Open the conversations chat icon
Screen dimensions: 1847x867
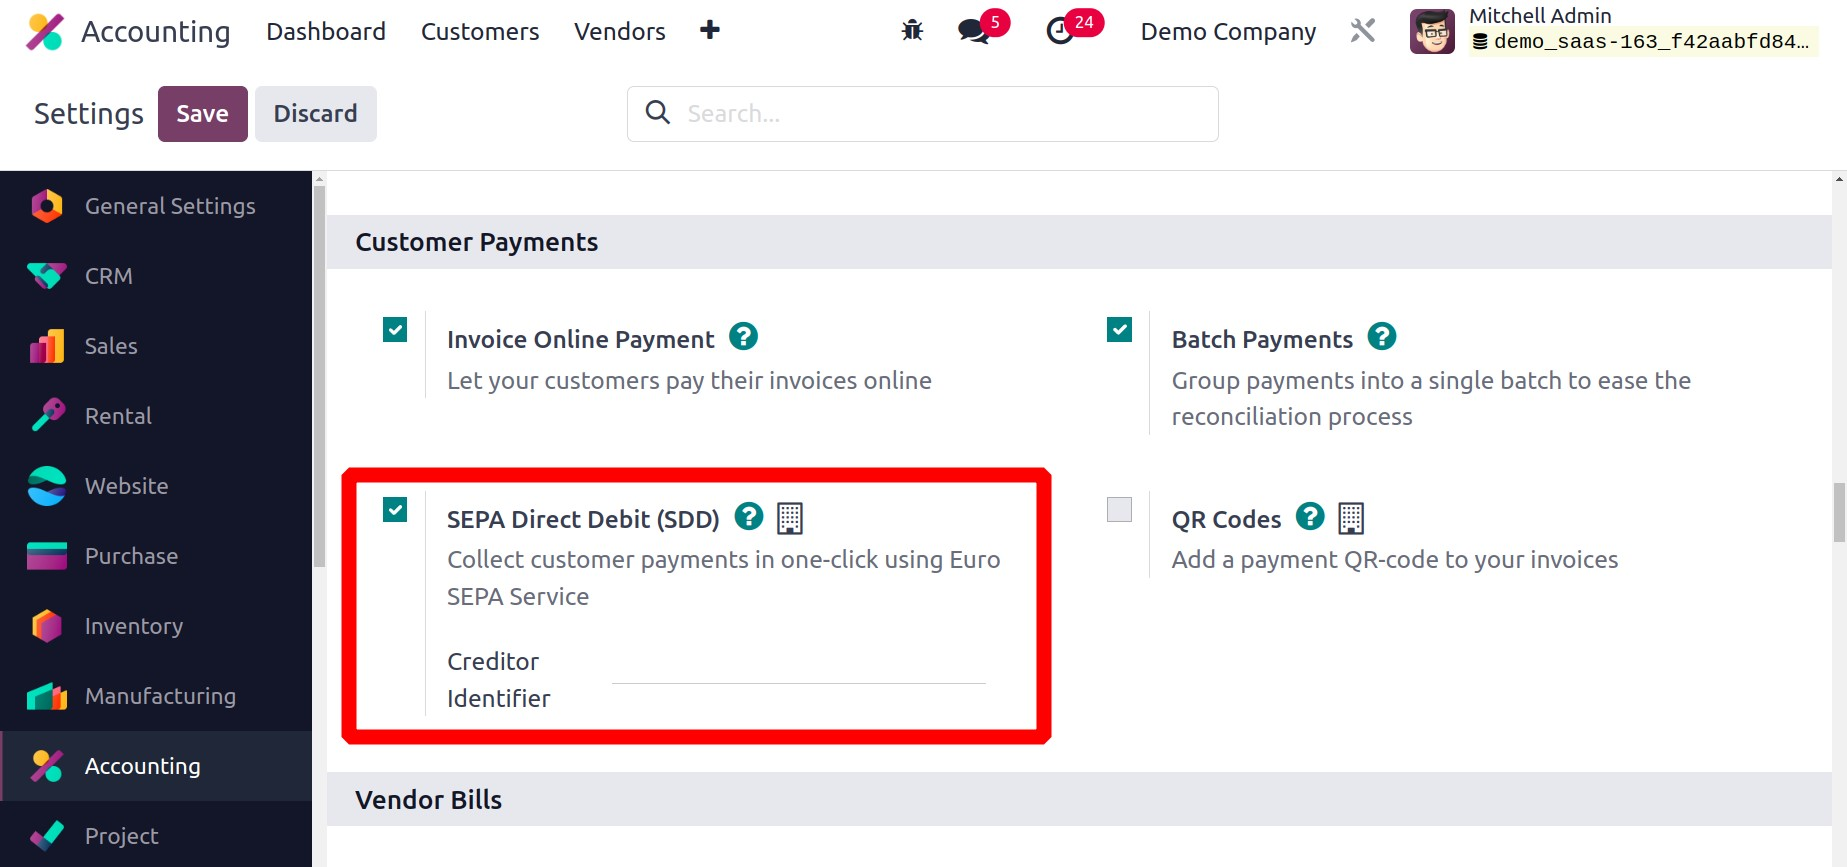pyautogui.click(x=973, y=31)
